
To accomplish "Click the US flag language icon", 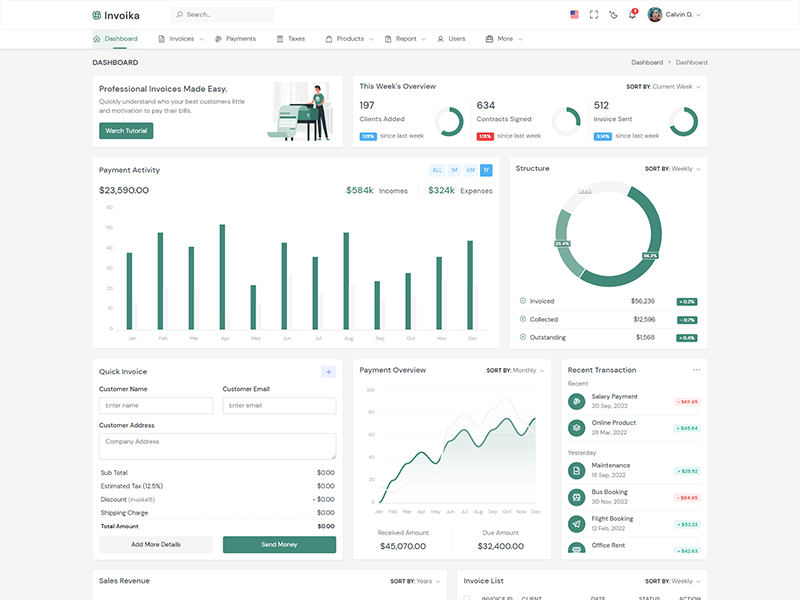I will coord(574,15).
